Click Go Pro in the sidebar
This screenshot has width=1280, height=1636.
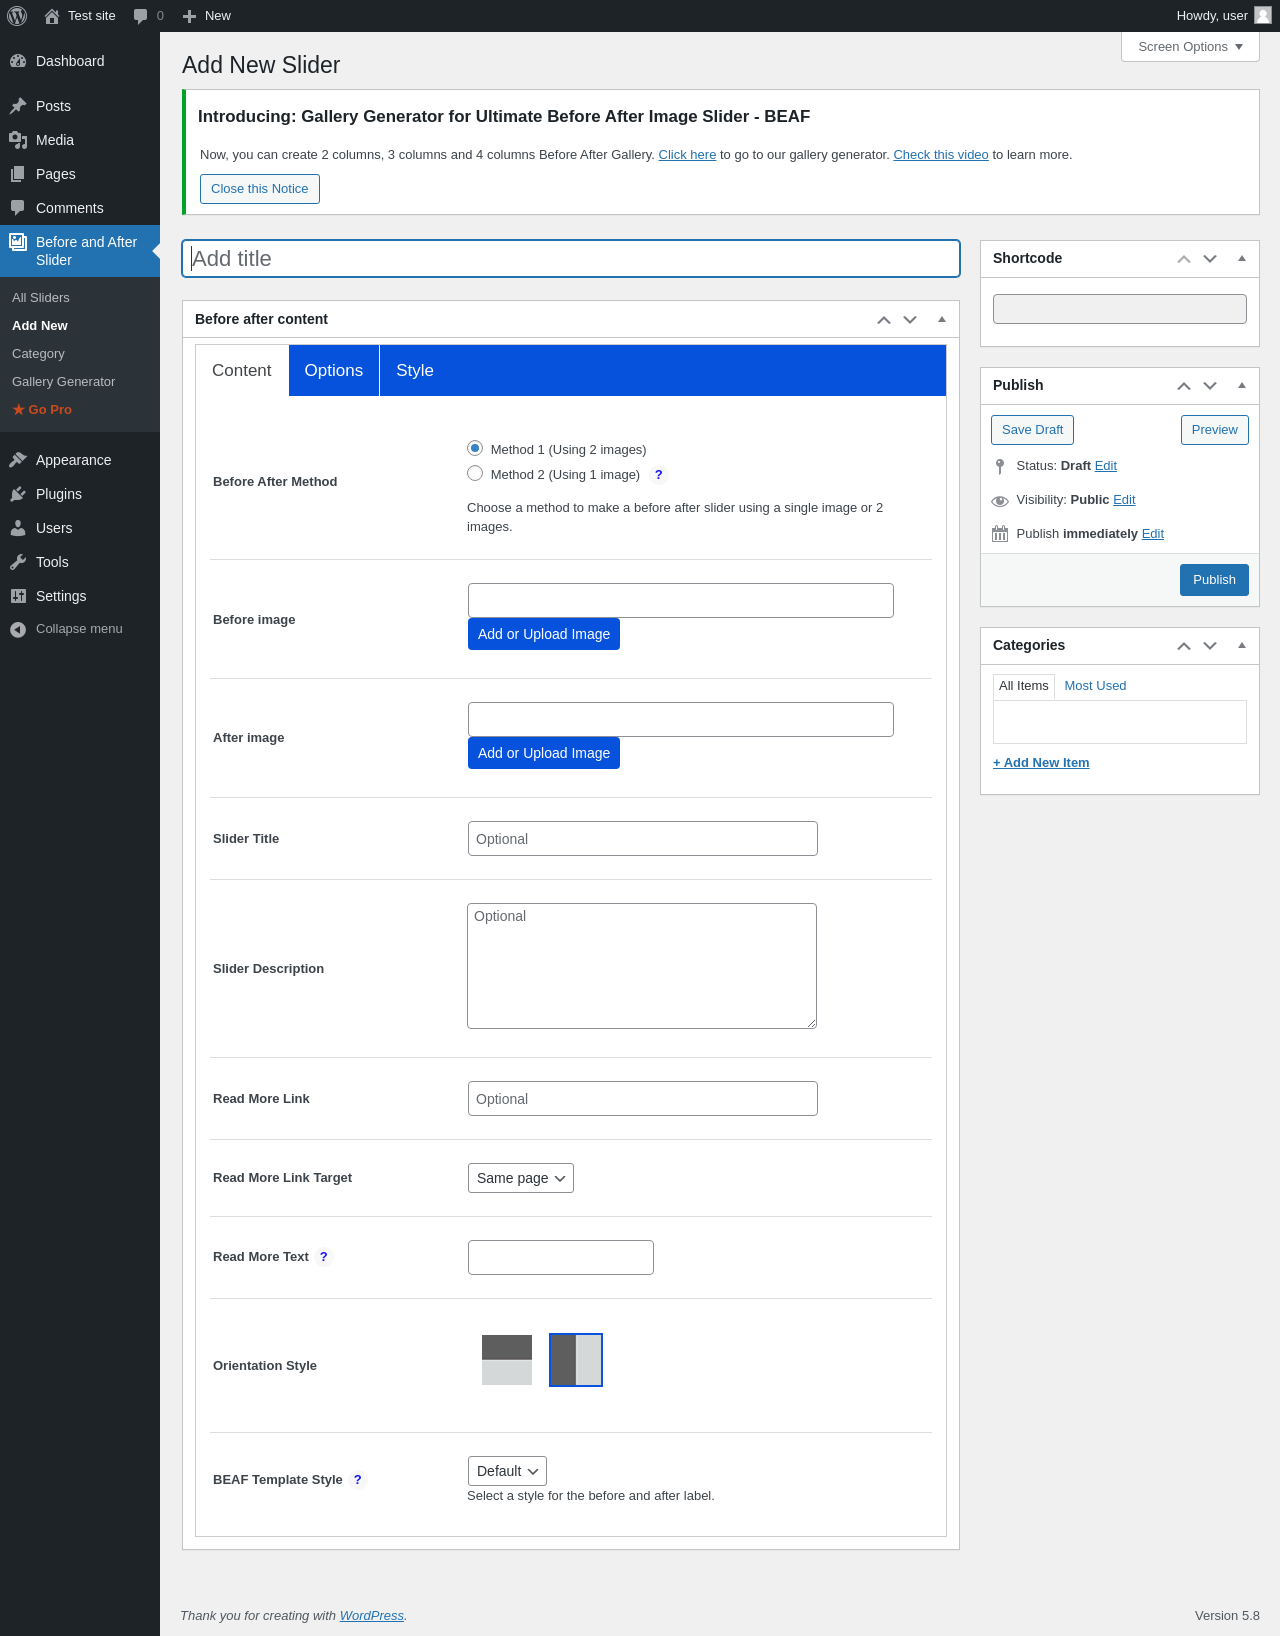click(42, 410)
